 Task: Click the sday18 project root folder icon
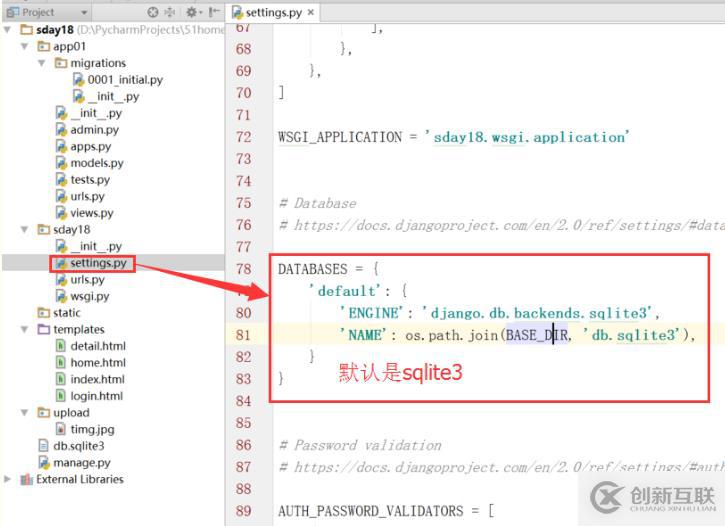coord(26,30)
